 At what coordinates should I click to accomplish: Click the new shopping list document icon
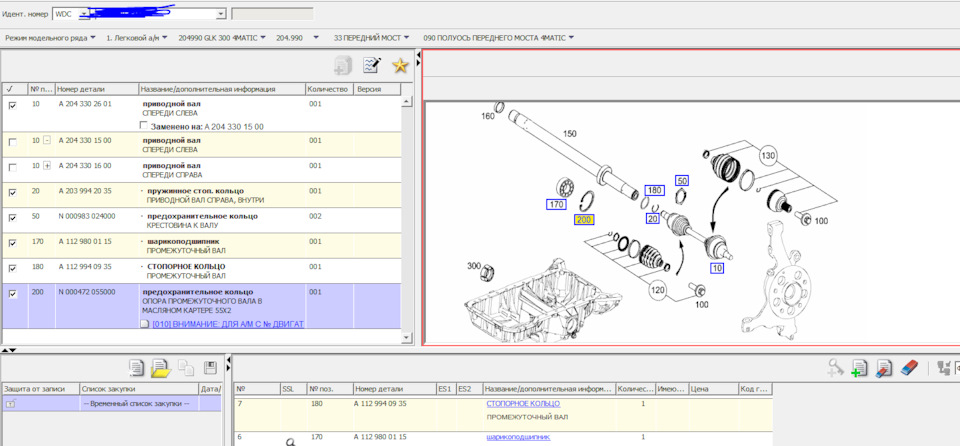136,368
